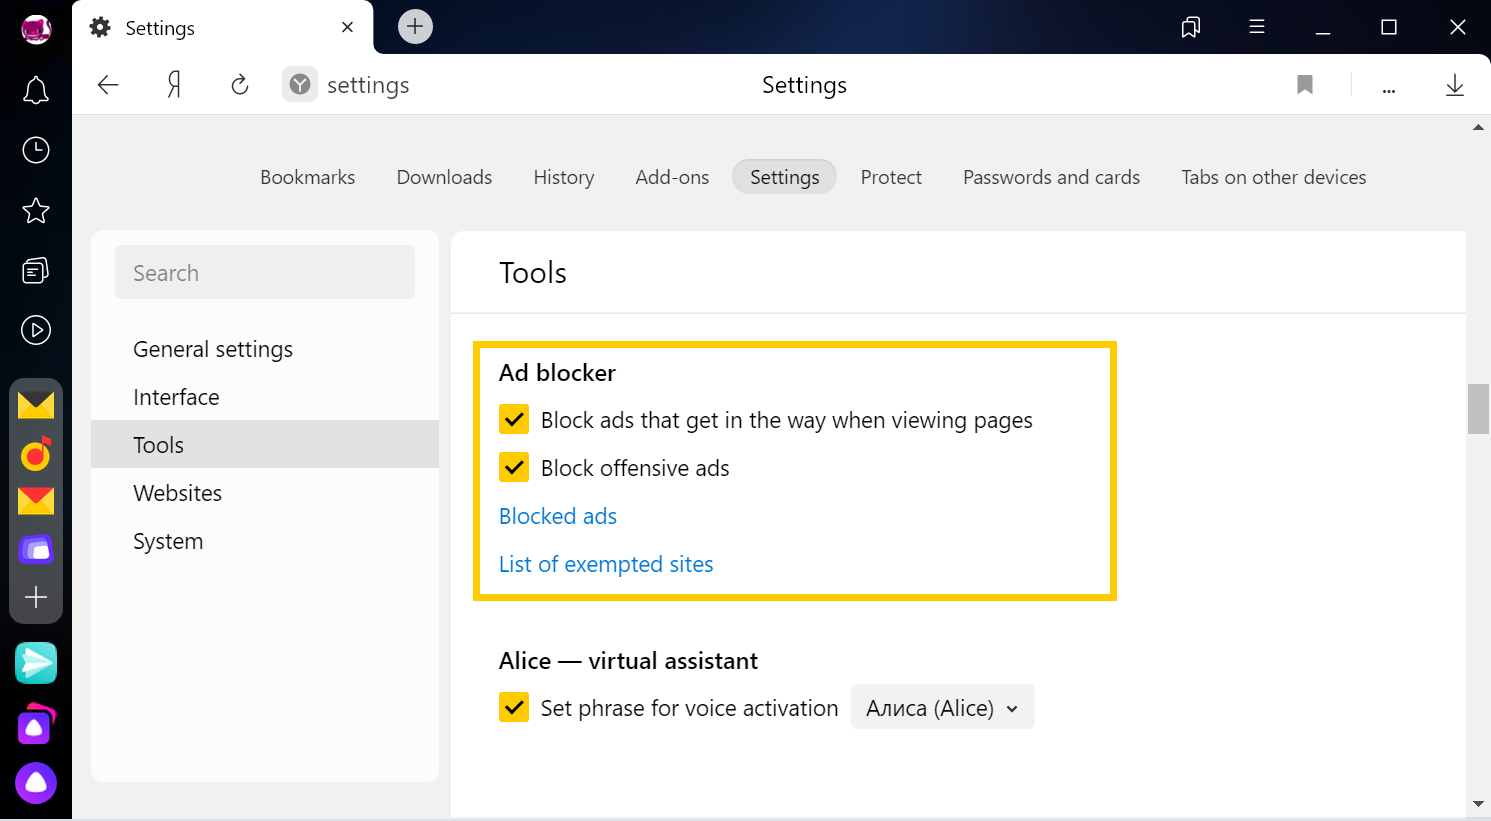Switch to the Downloads tab
The width and height of the screenshot is (1491, 821).
click(445, 177)
